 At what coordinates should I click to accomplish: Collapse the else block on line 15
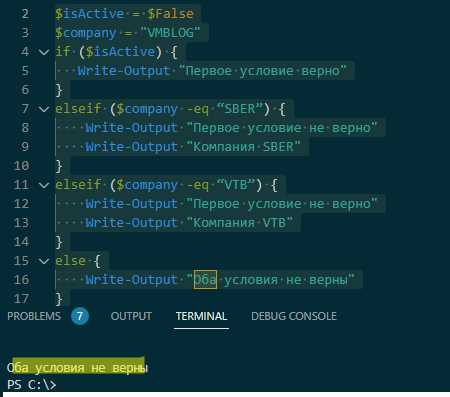[x=44, y=261]
